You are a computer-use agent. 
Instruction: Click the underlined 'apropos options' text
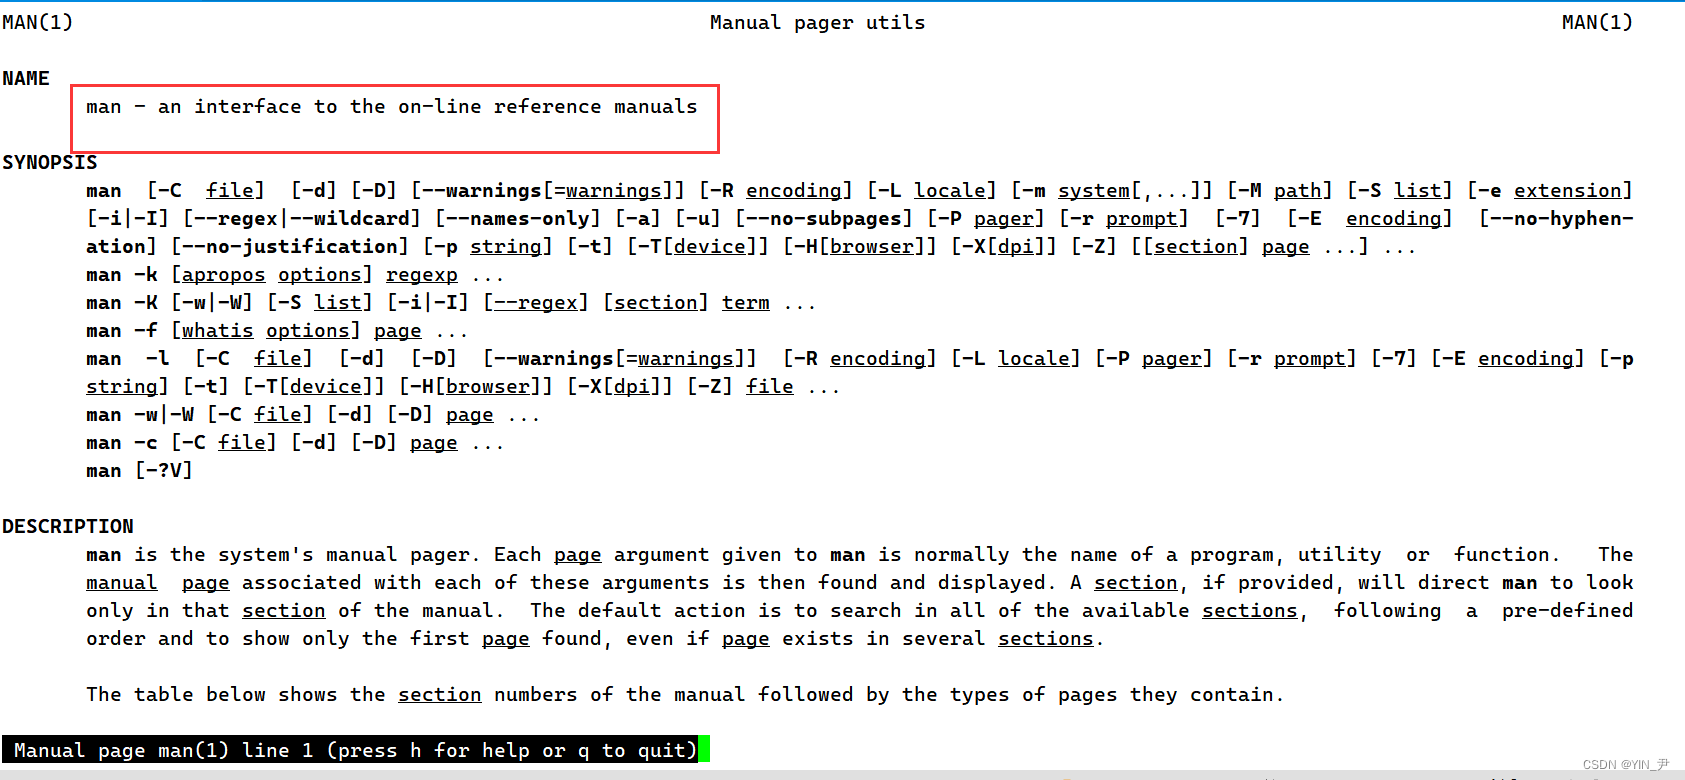271,274
